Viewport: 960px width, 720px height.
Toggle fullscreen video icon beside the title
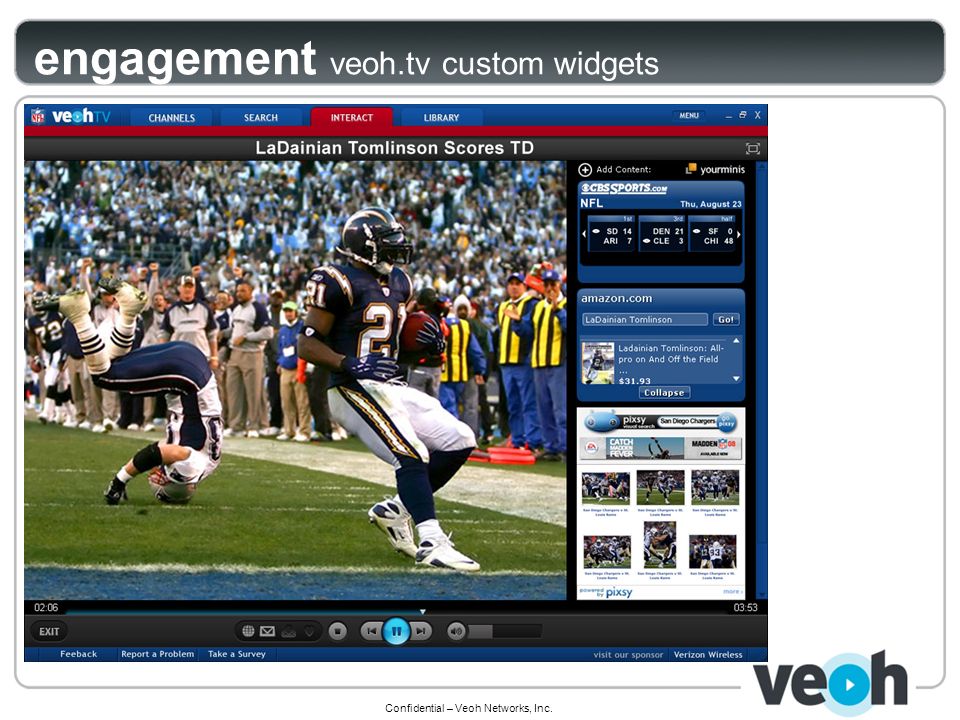coord(752,148)
